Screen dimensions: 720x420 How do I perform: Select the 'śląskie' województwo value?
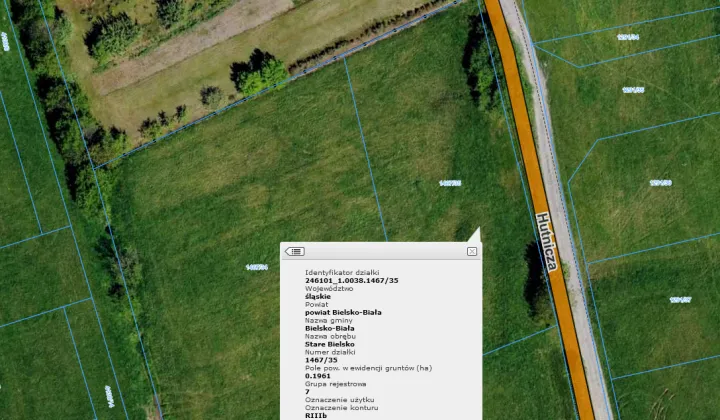(318, 297)
